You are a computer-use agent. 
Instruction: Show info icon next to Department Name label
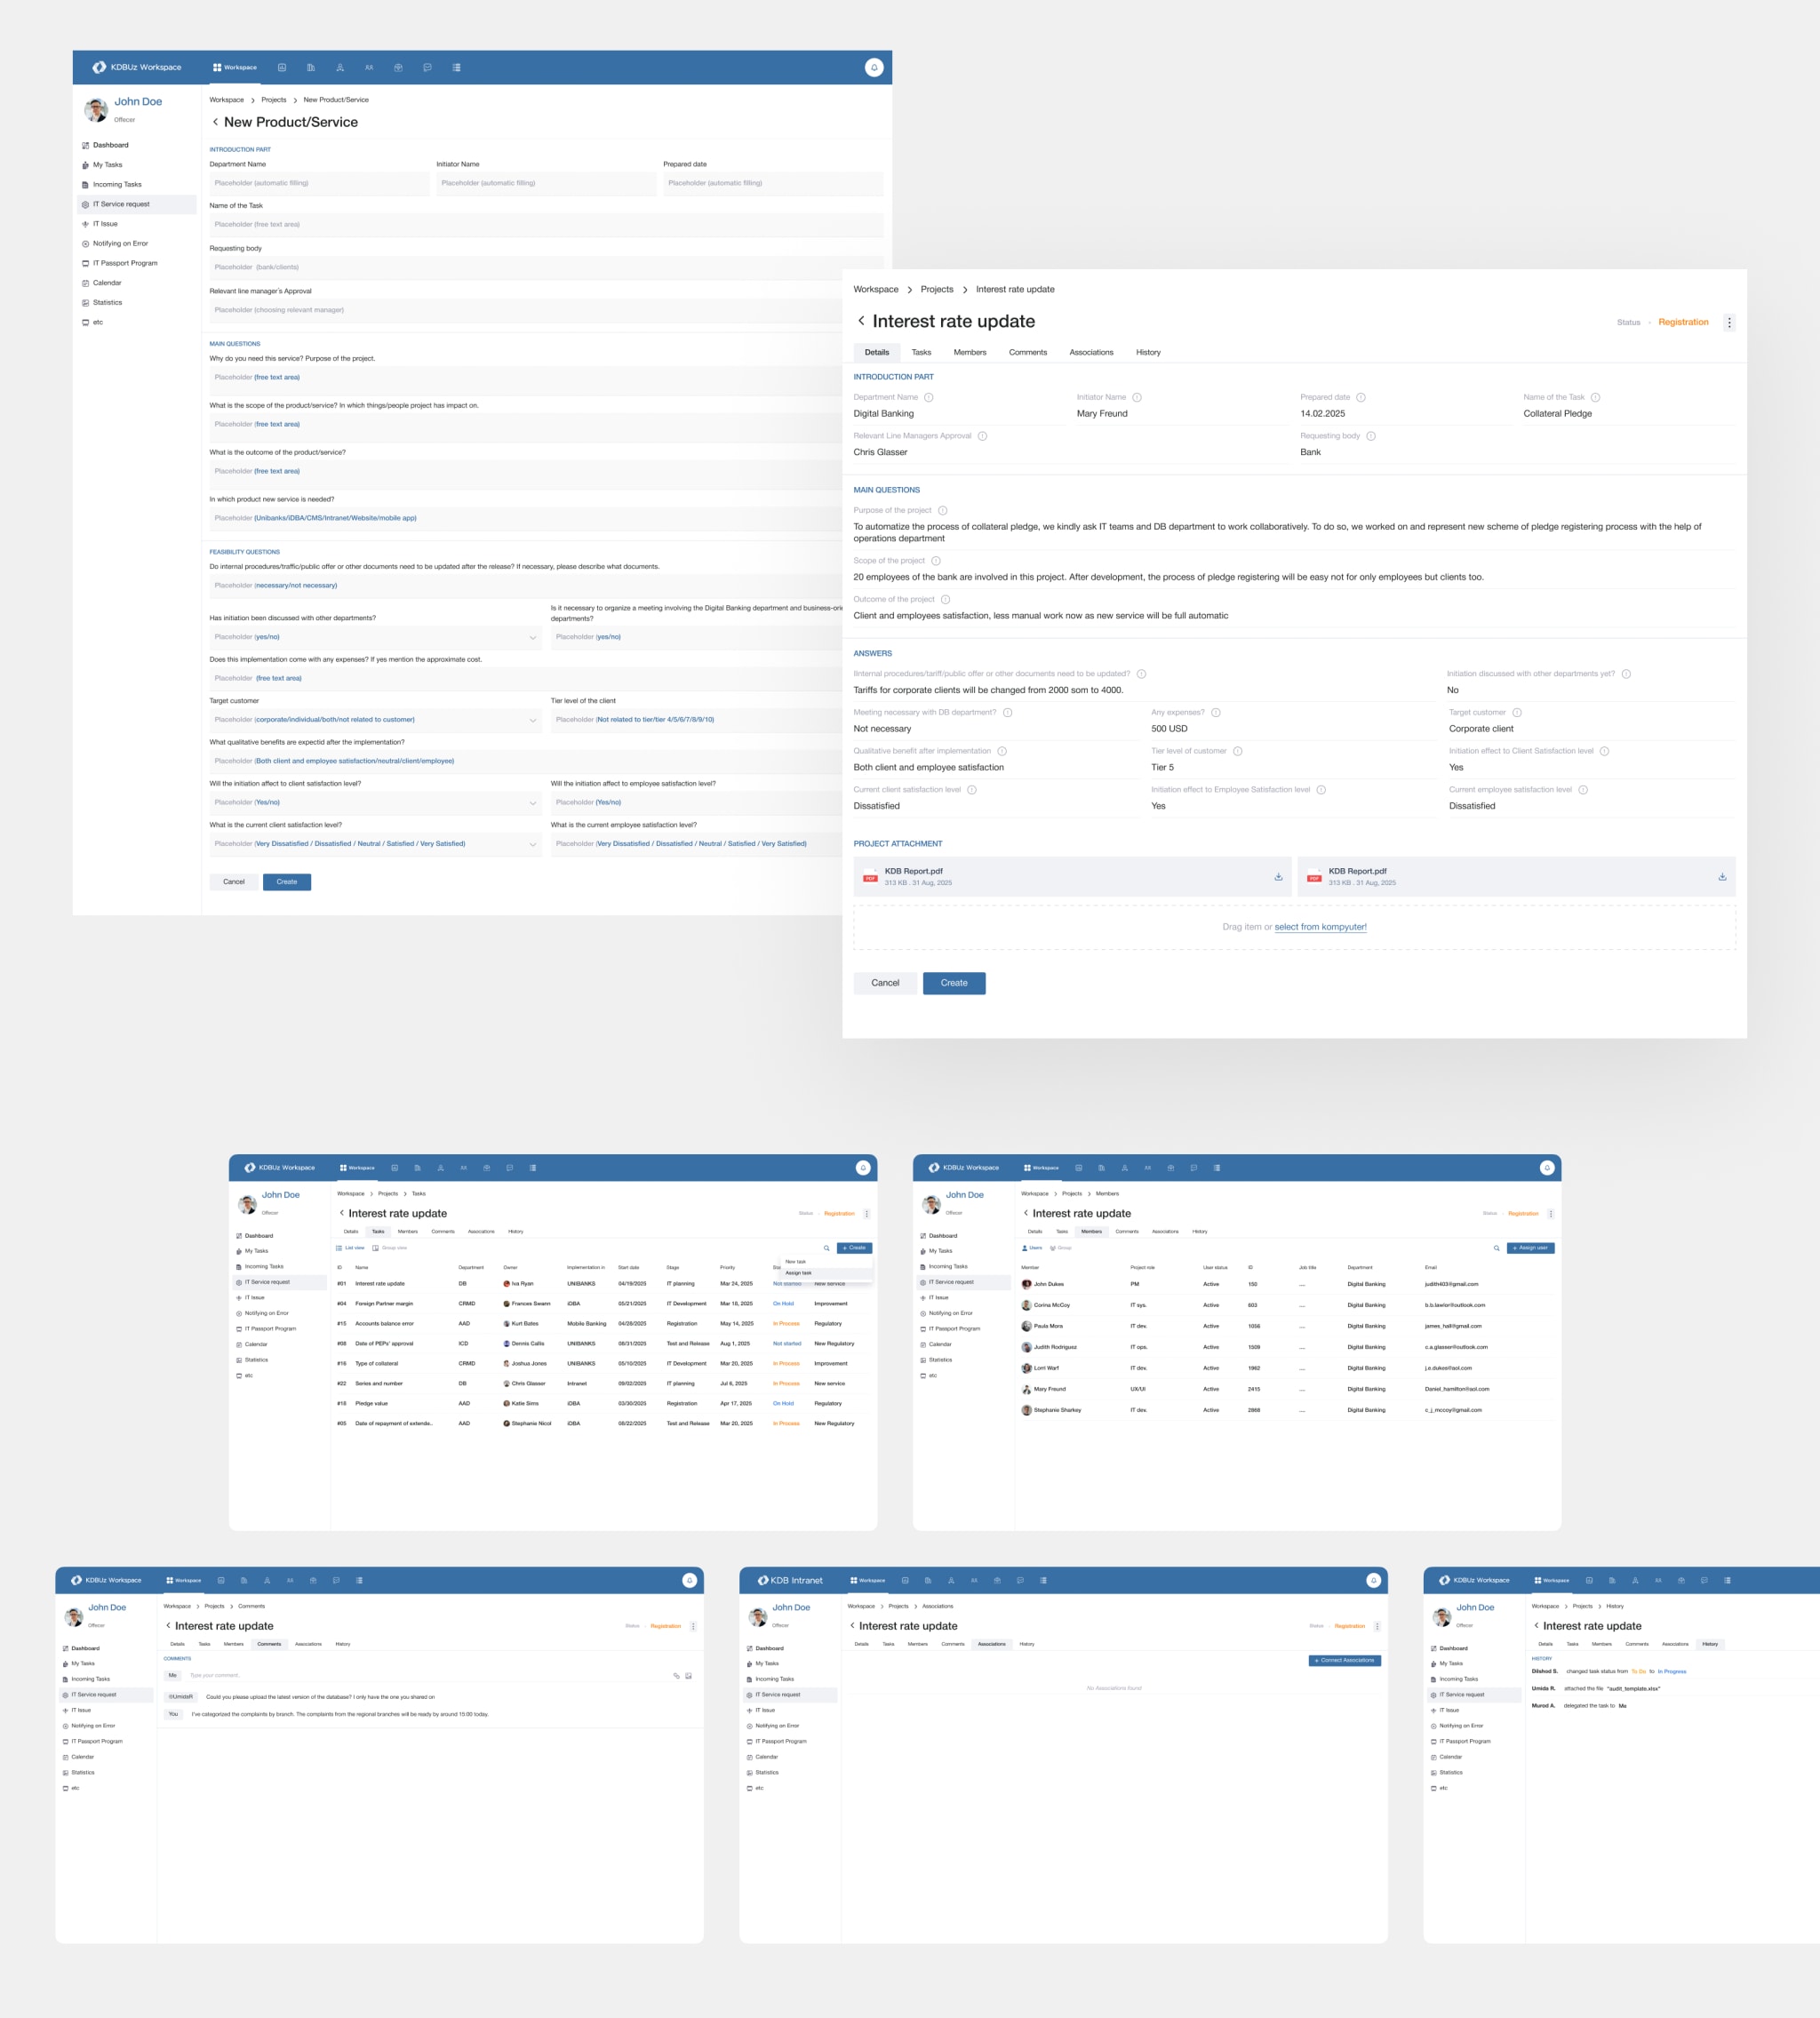pos(929,397)
